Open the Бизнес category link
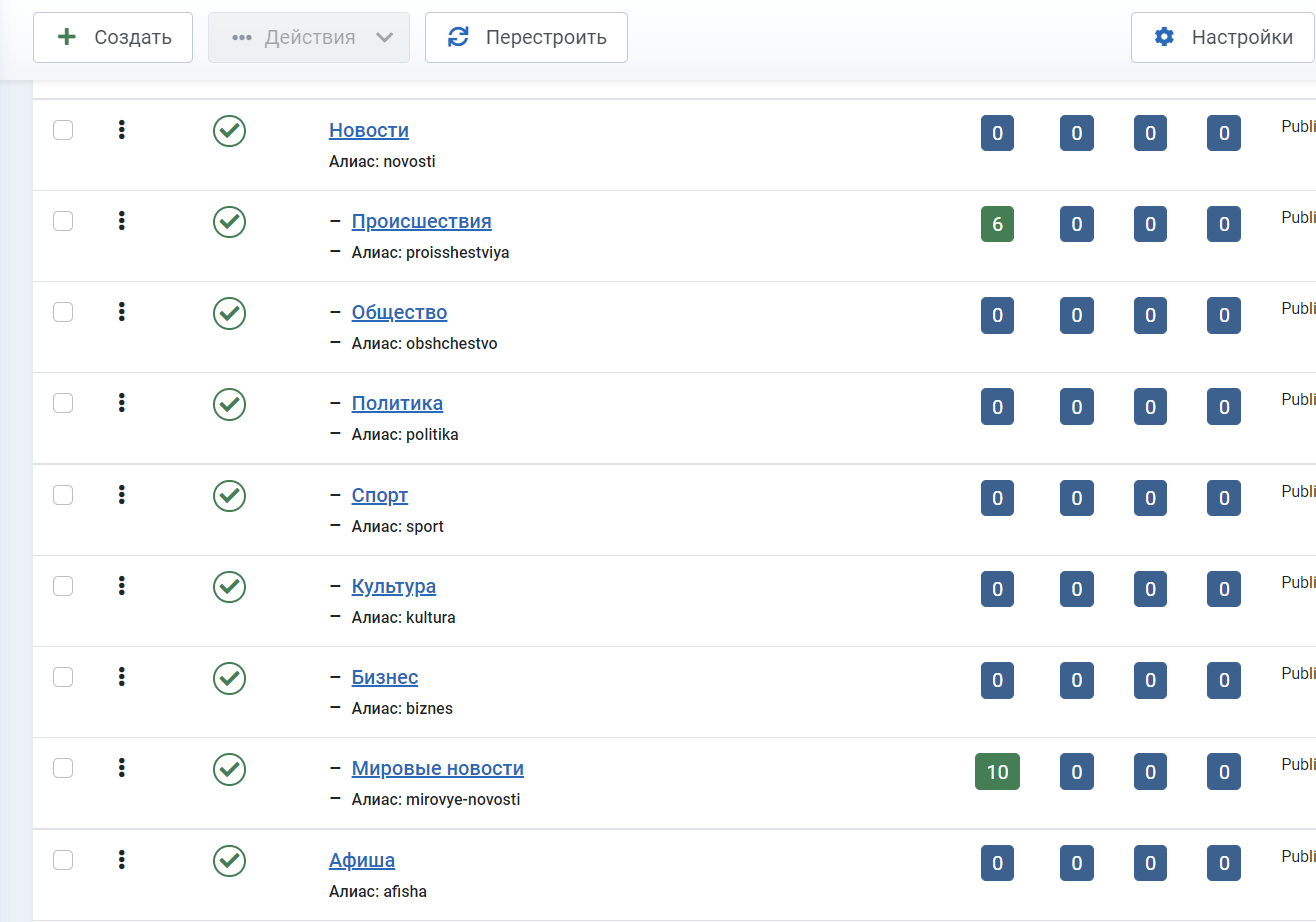1316x922 pixels. coord(384,678)
